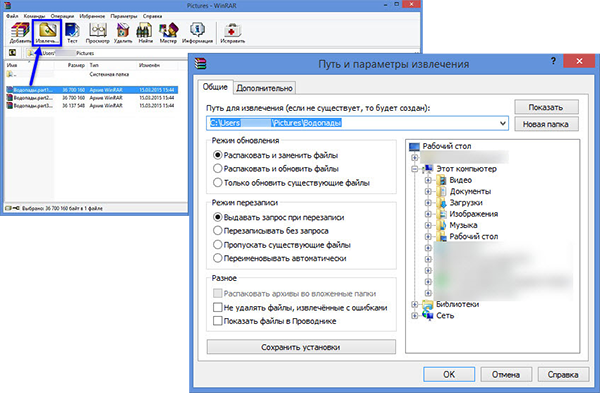Select Документы folder in the tree
The width and height of the screenshot is (600, 393).
[x=470, y=191]
